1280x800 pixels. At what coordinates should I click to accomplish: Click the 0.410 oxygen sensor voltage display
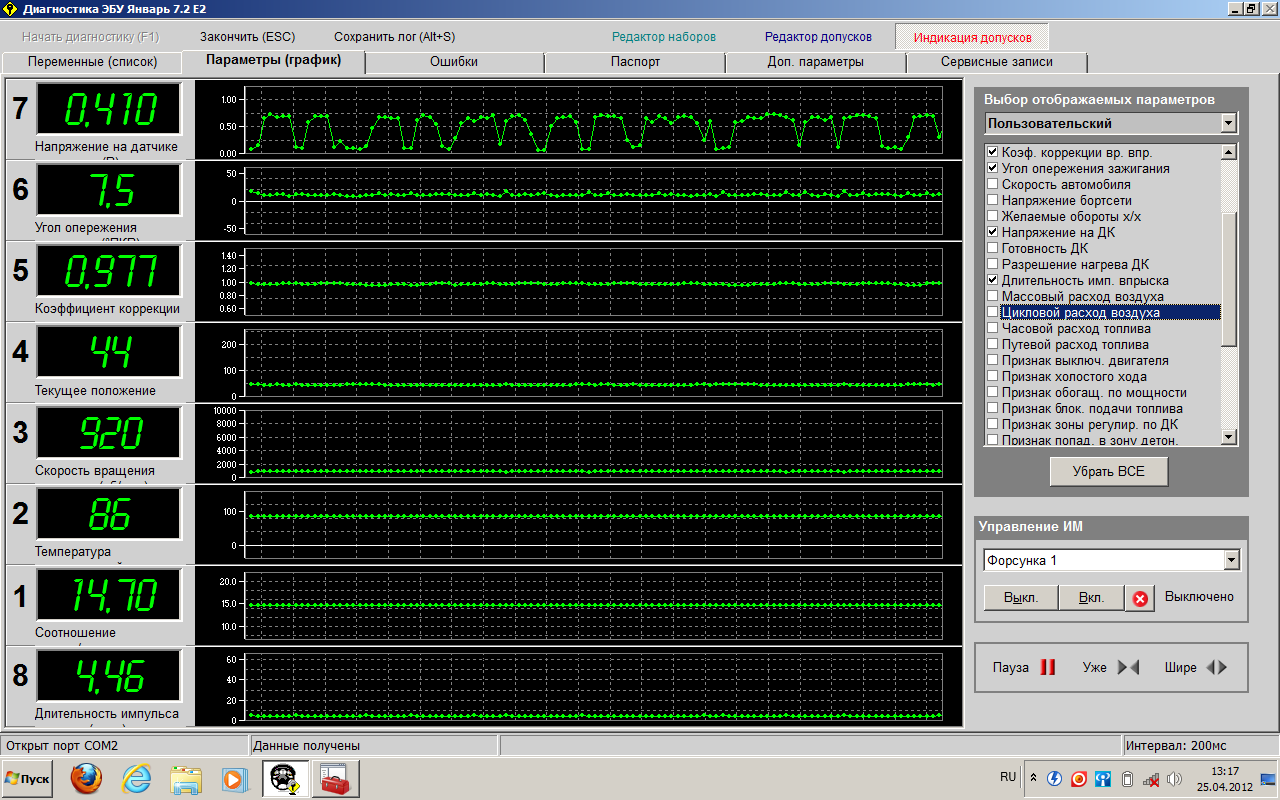[109, 109]
